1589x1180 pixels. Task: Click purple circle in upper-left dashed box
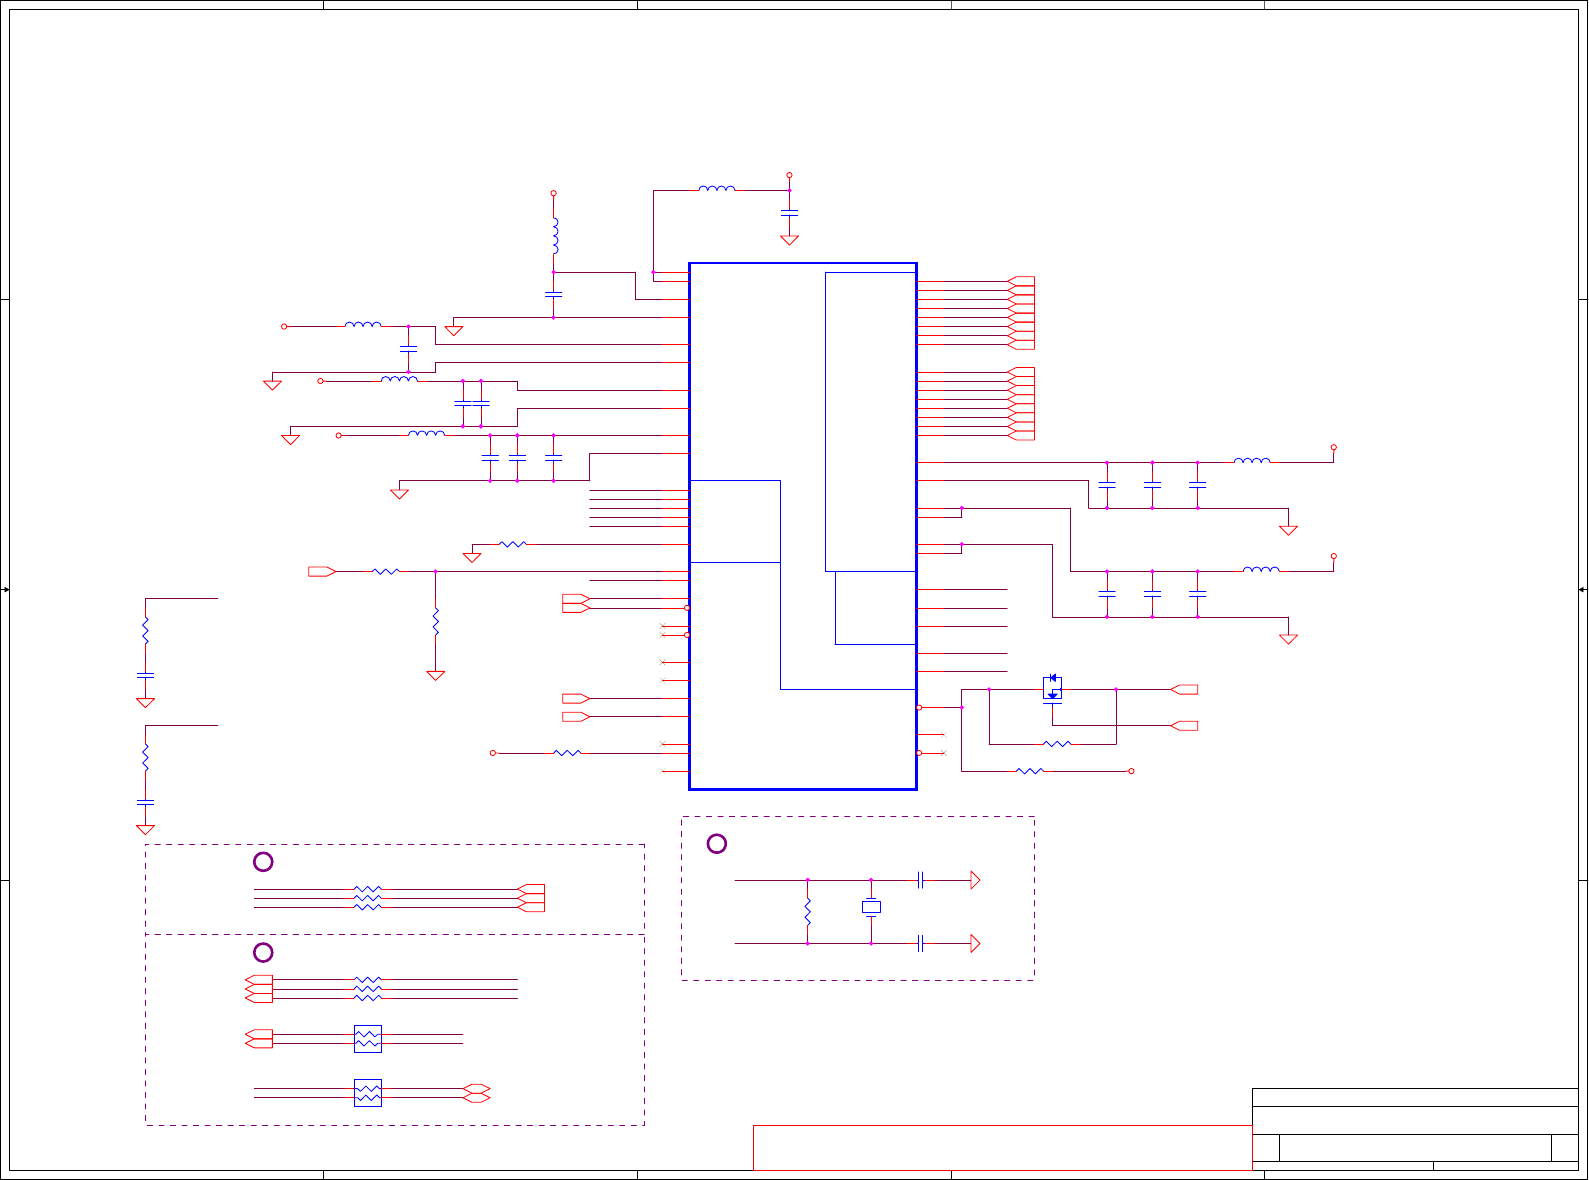coord(263,862)
